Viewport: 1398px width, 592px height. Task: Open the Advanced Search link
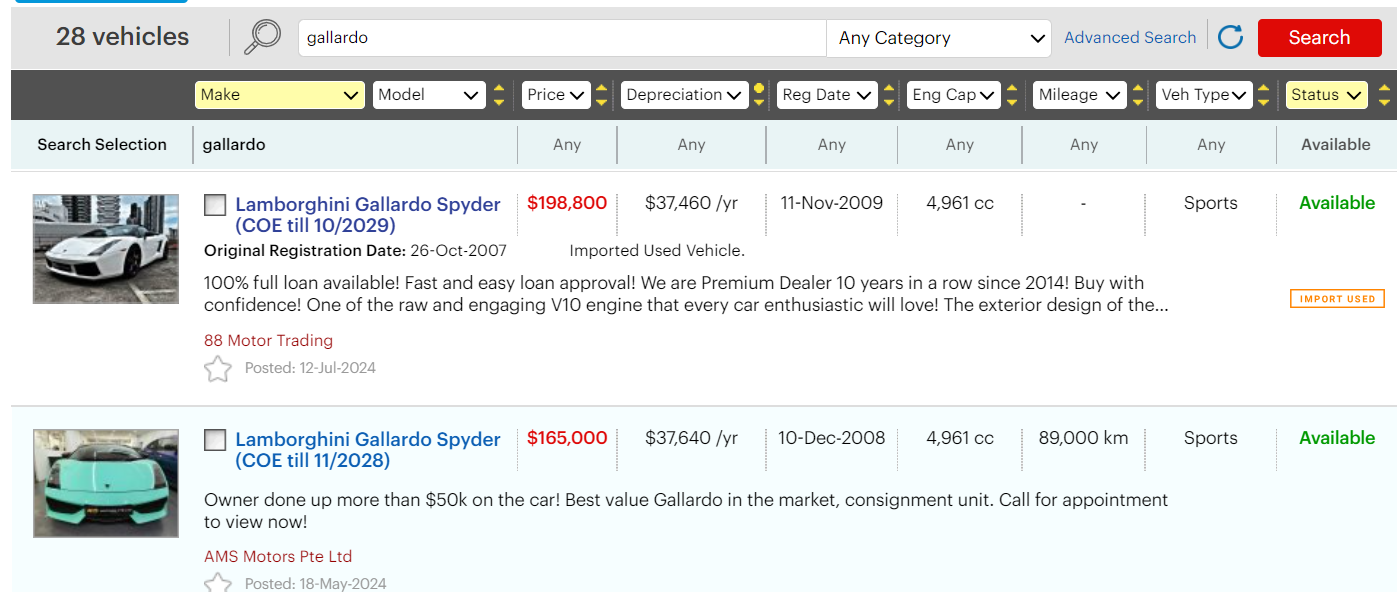(x=1130, y=38)
